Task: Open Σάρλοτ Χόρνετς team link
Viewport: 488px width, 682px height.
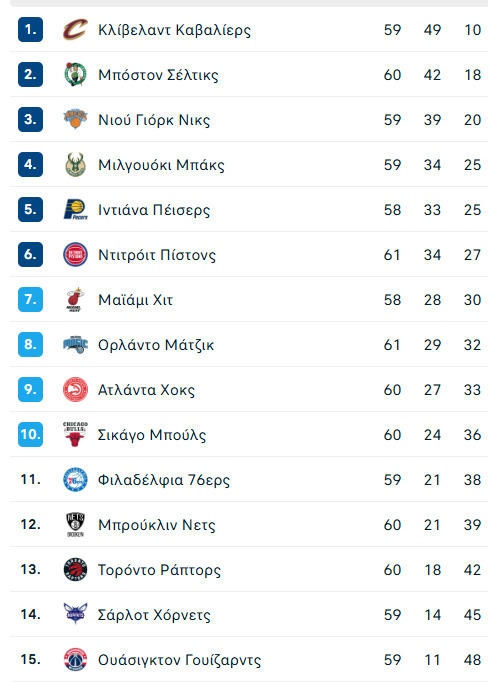Action: 154,615
